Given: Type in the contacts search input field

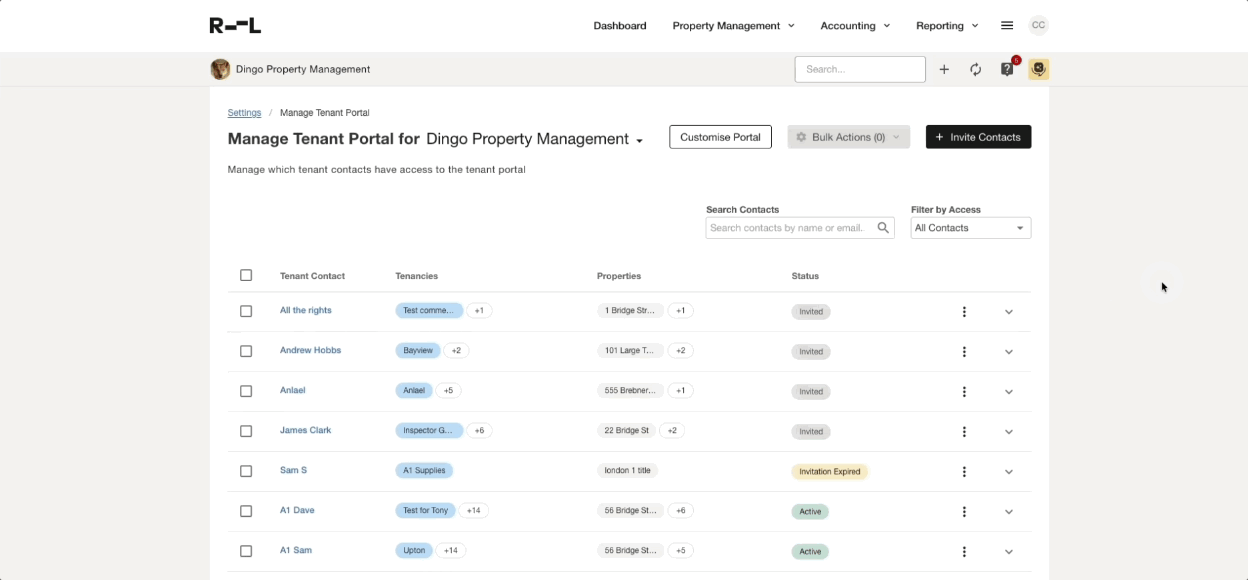Looking at the screenshot, I should [x=790, y=227].
